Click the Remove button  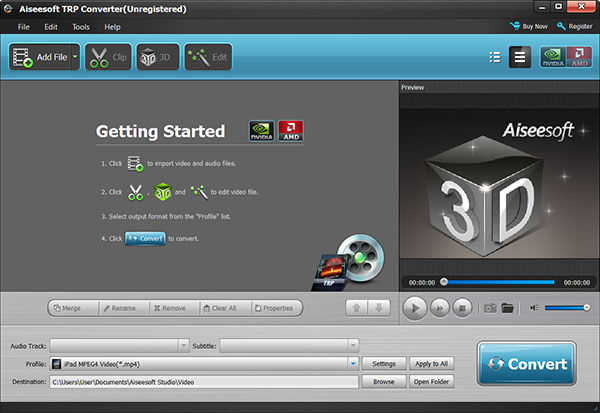[174, 308]
